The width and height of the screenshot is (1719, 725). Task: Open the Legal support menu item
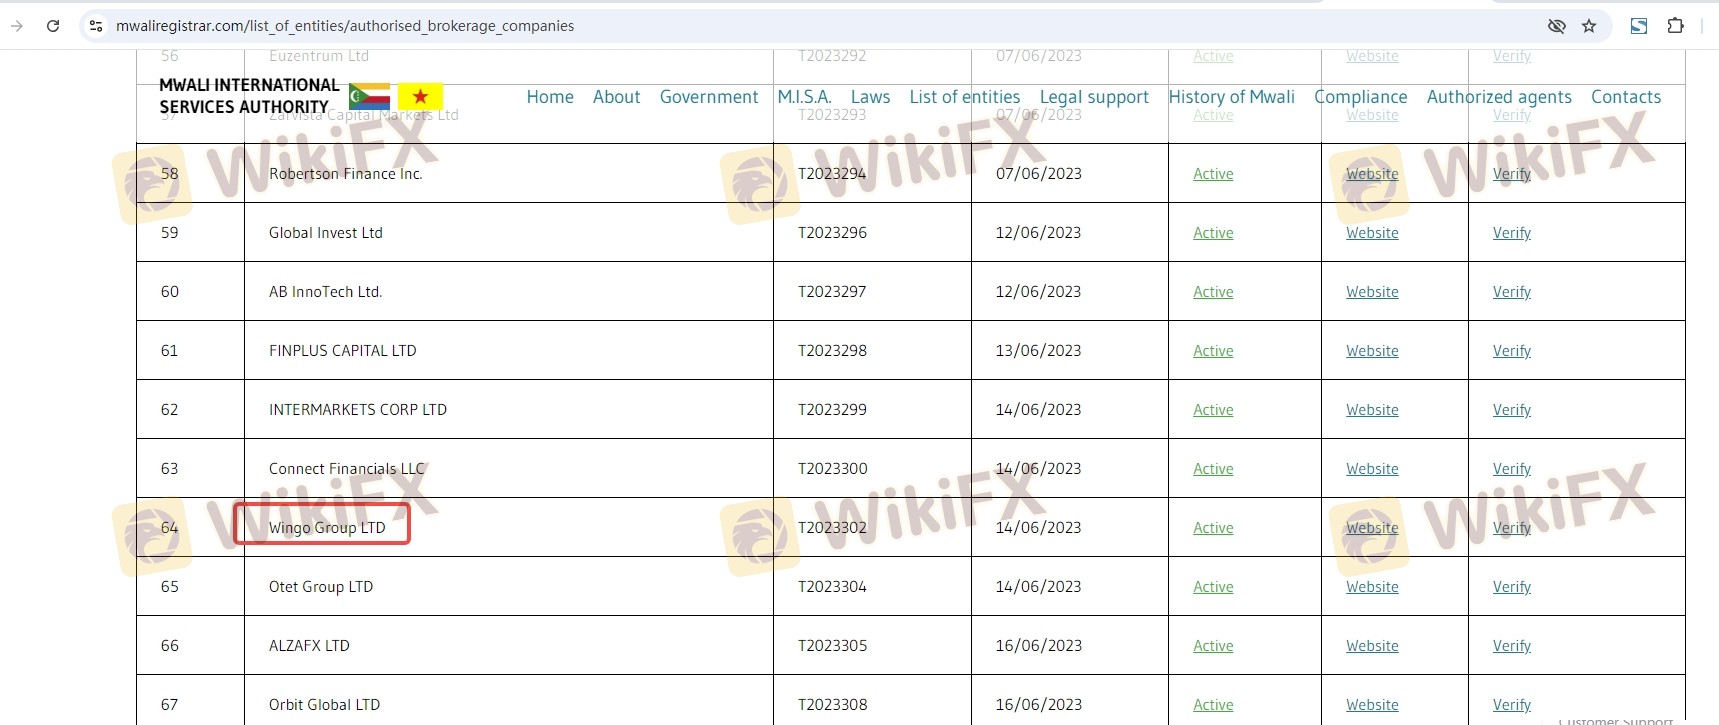pos(1094,97)
